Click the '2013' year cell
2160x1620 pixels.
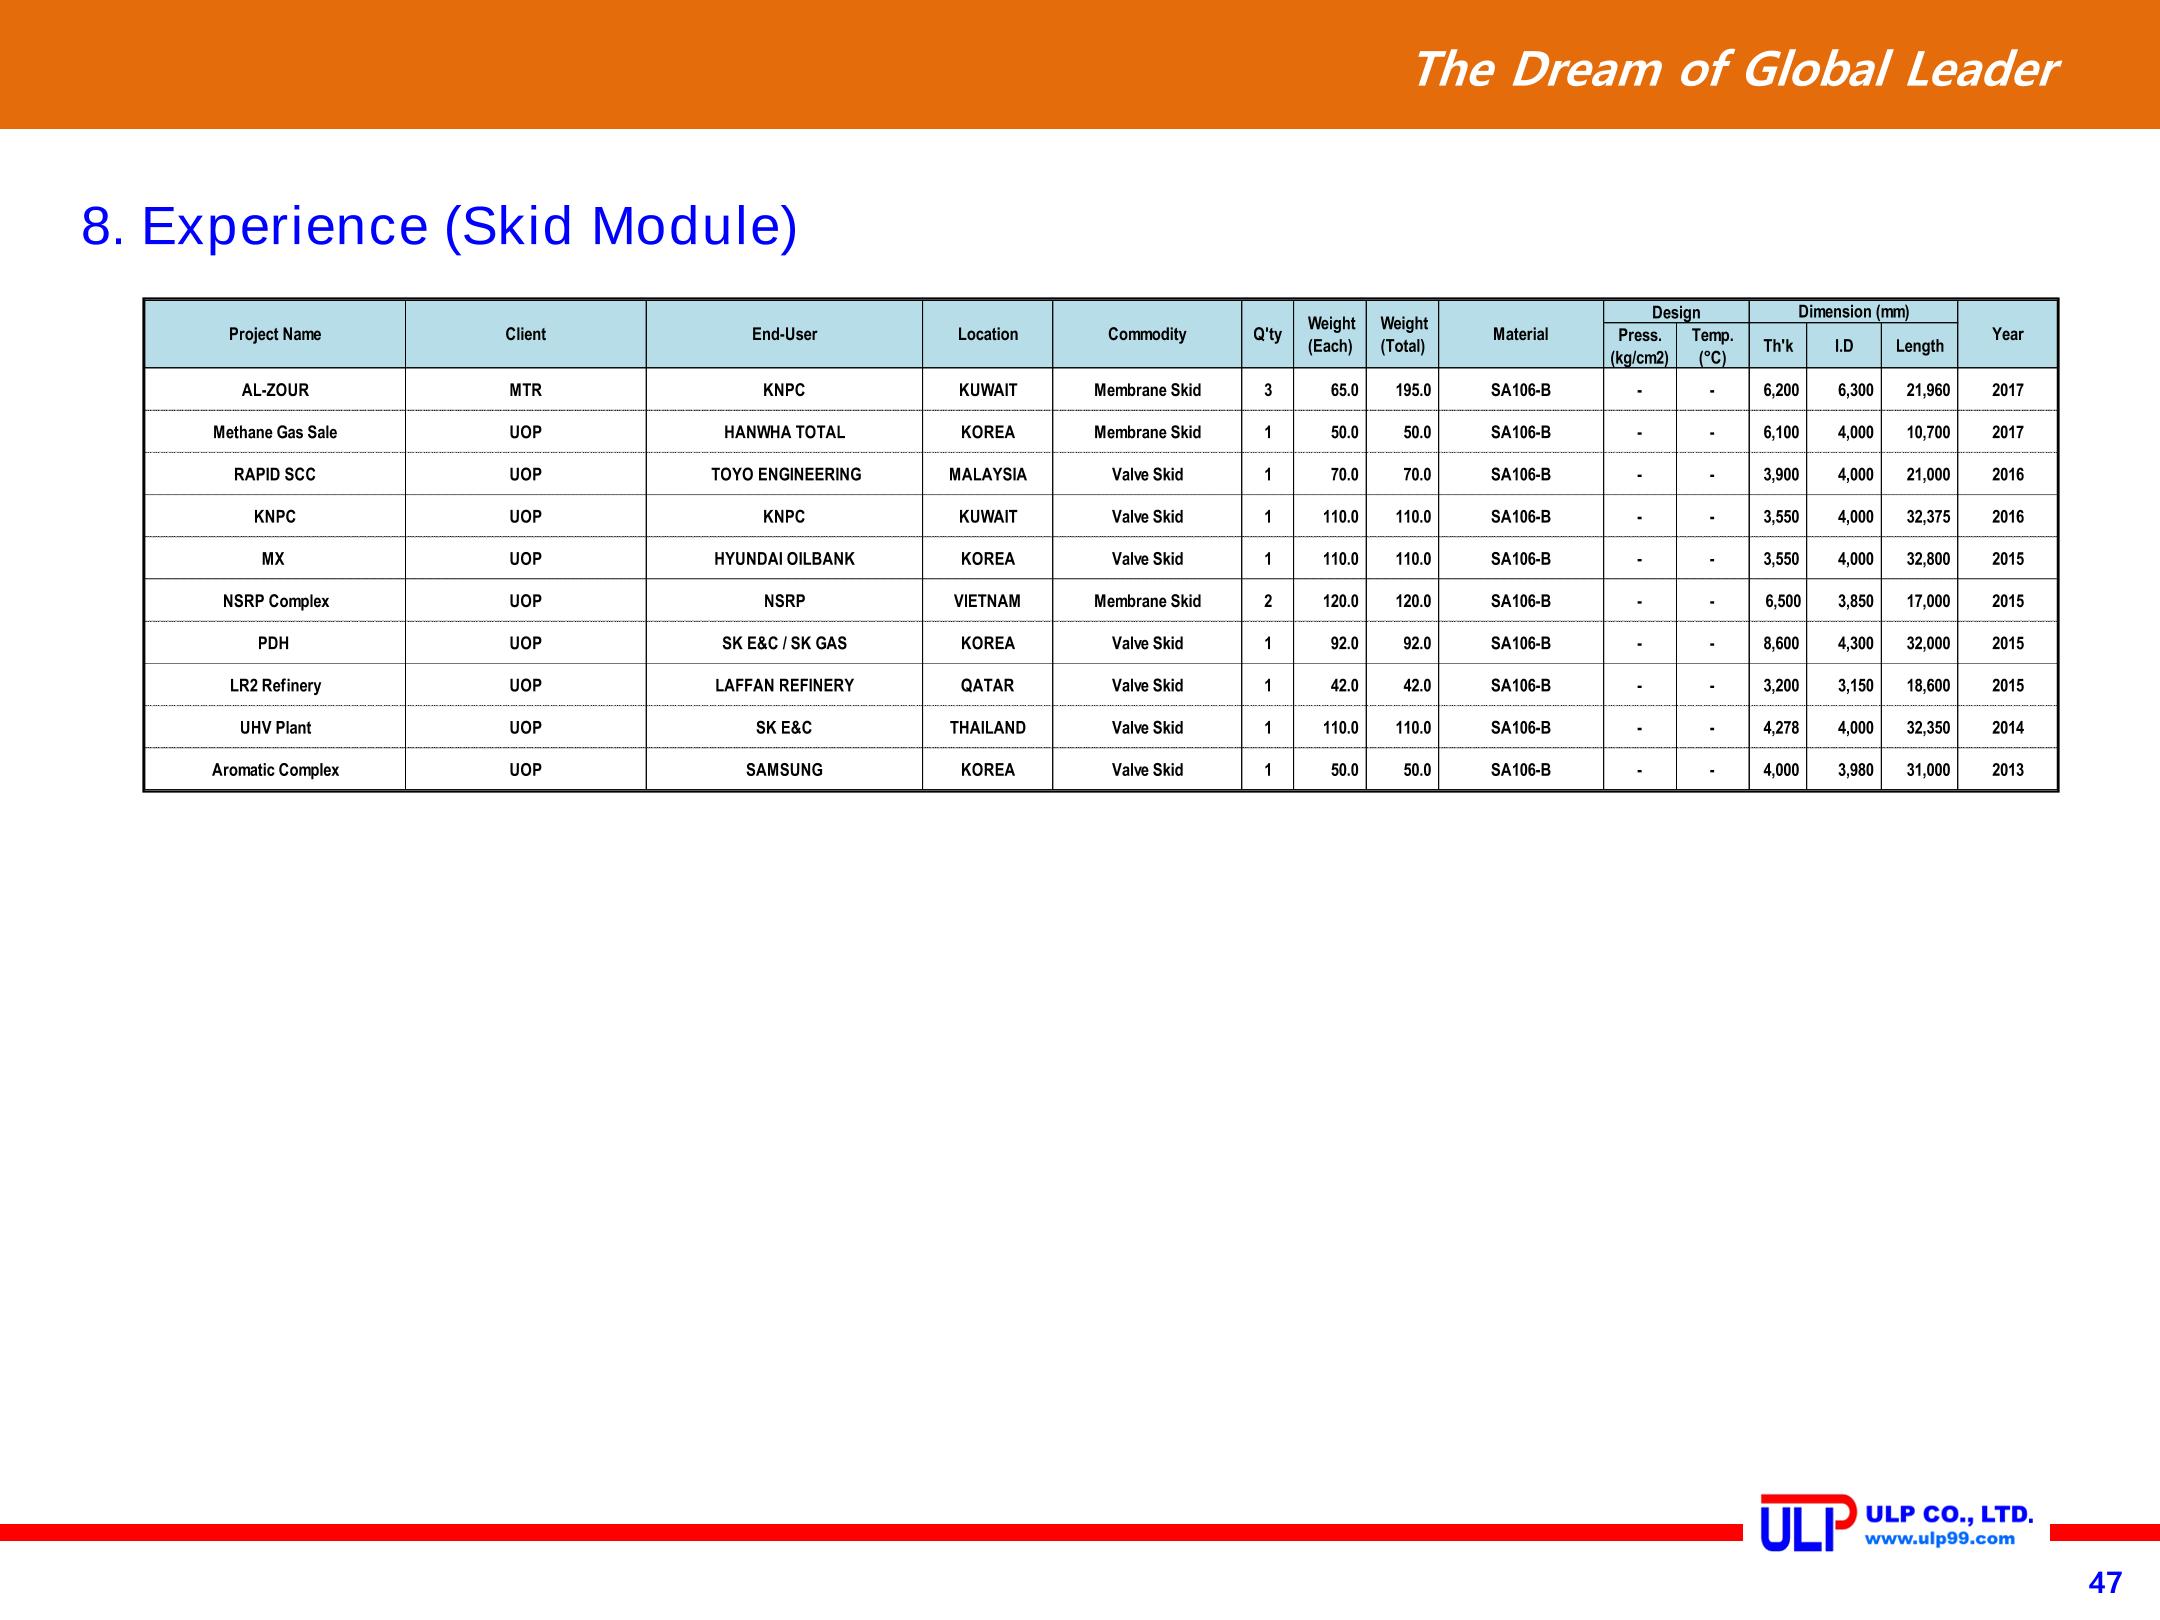tap(2007, 770)
